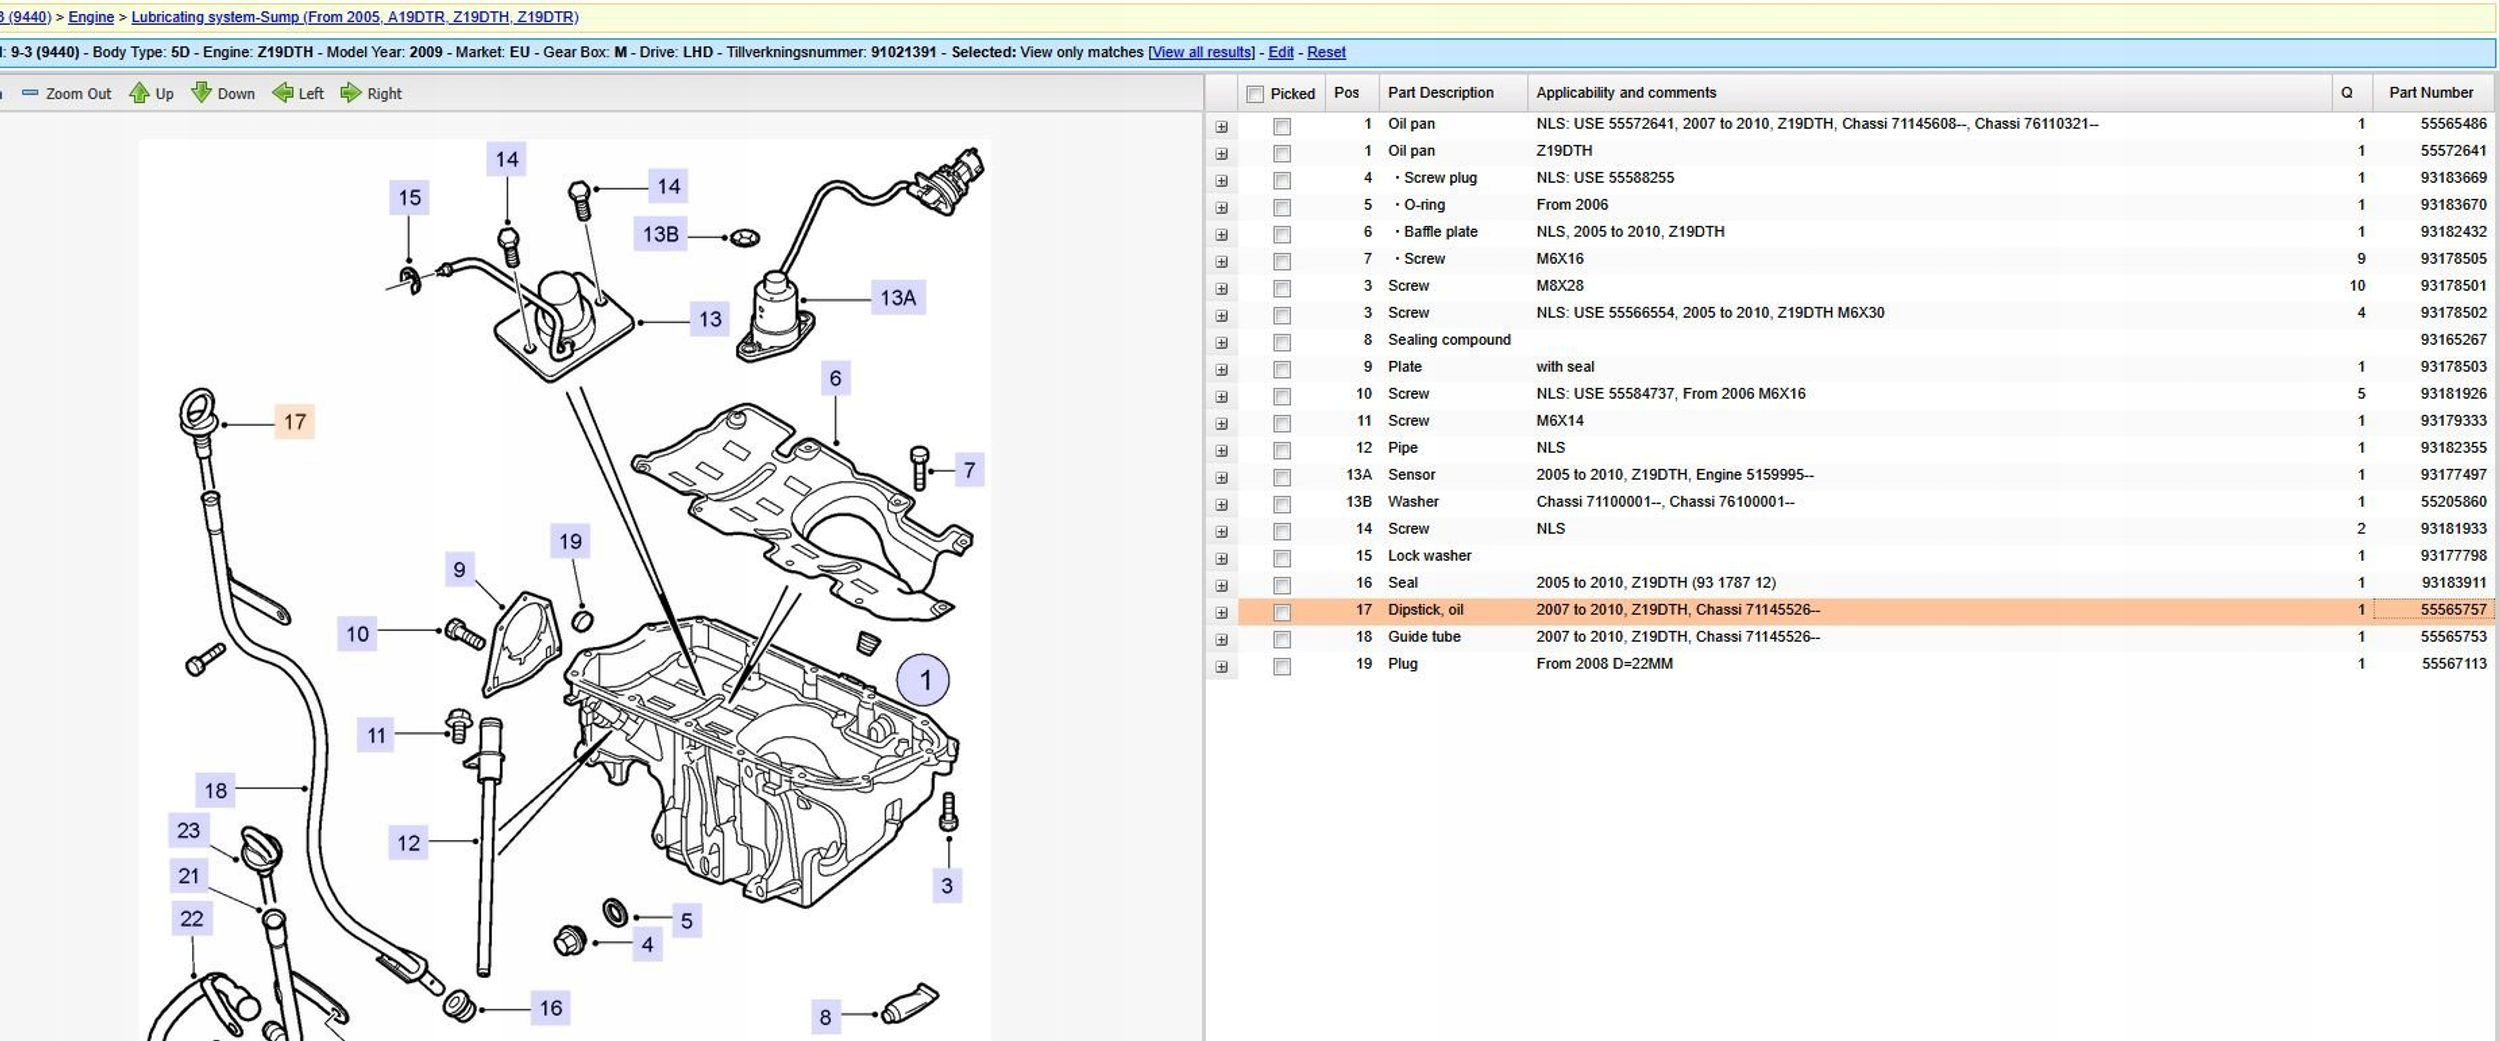Click the Reset link
The height and width of the screenshot is (1041, 2500).
(x=1325, y=52)
